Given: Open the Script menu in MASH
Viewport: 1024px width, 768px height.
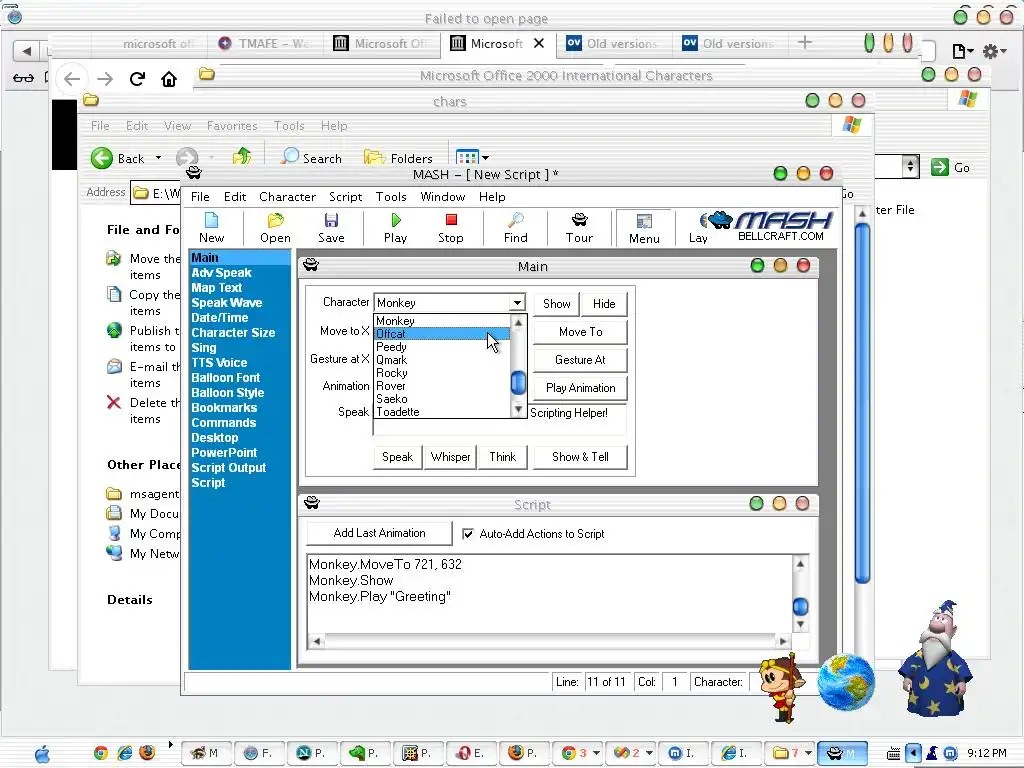Looking at the screenshot, I should 345,197.
